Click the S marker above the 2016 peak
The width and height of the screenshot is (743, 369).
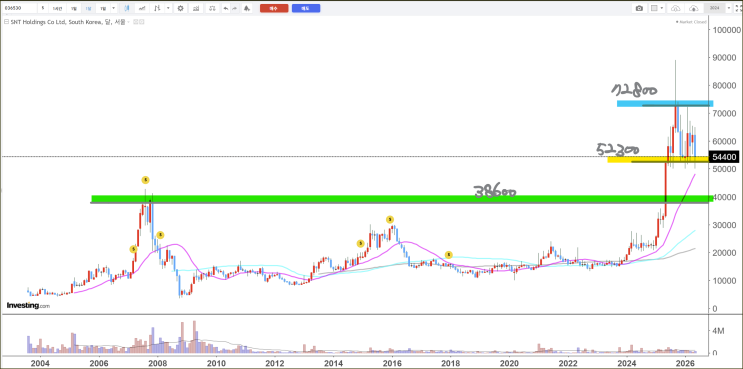click(x=390, y=219)
